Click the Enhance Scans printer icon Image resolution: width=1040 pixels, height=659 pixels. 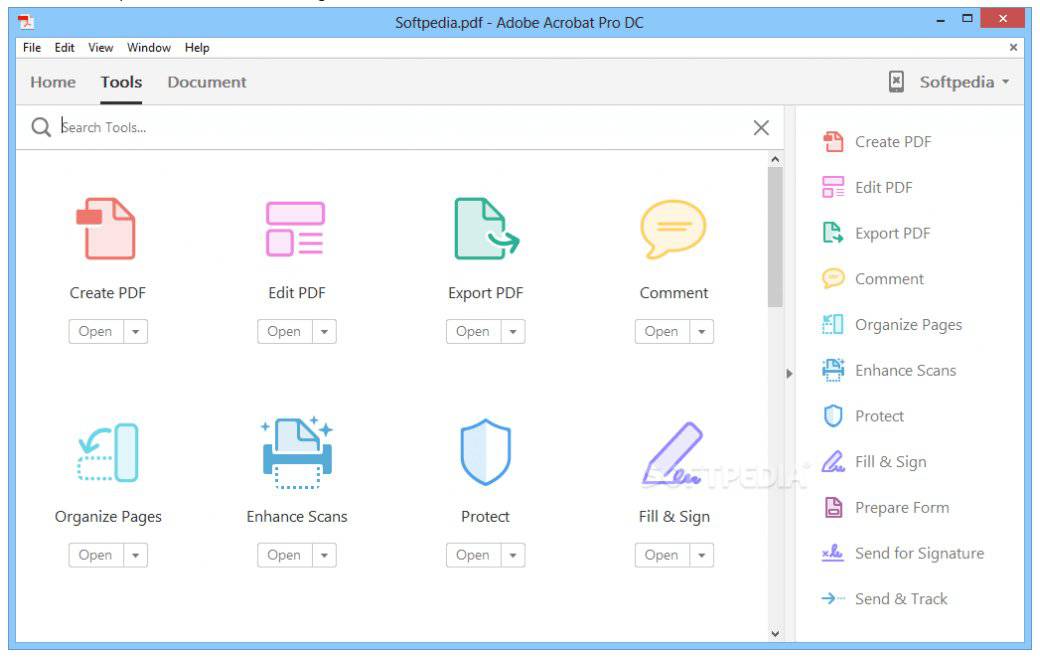coord(296,452)
